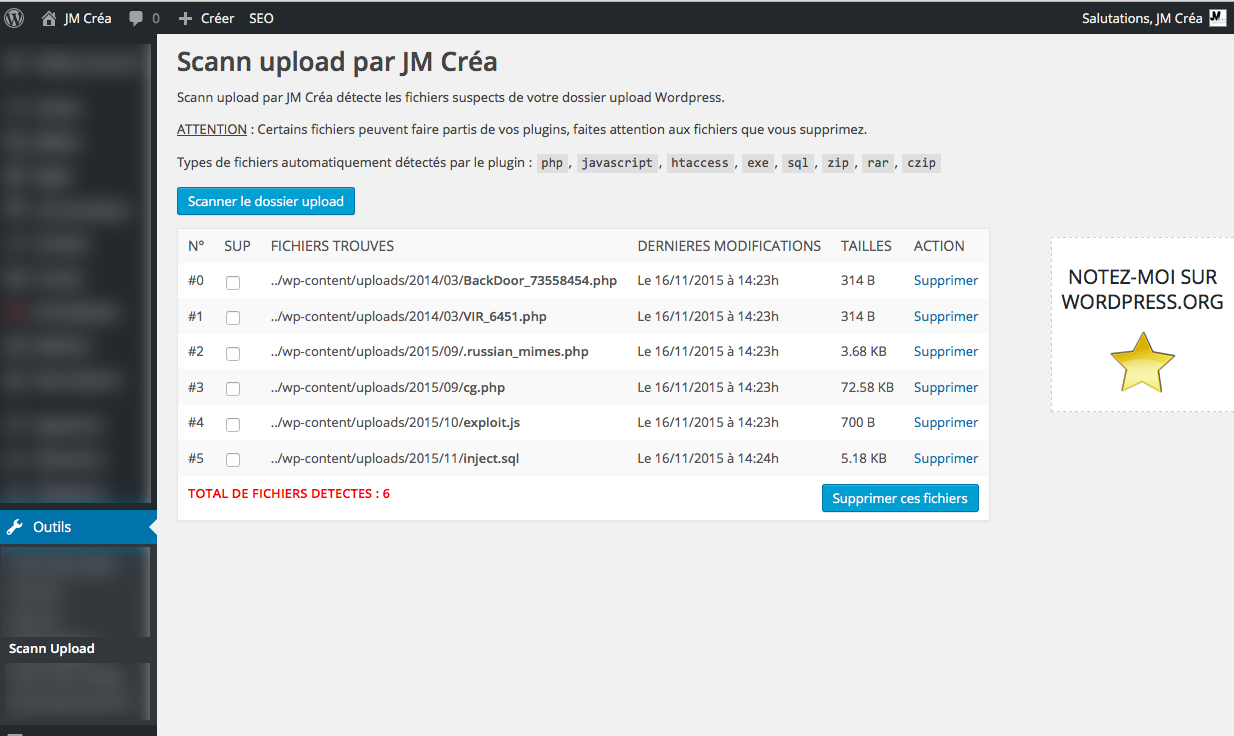Click file path .russian_mimes.php

click(430, 351)
